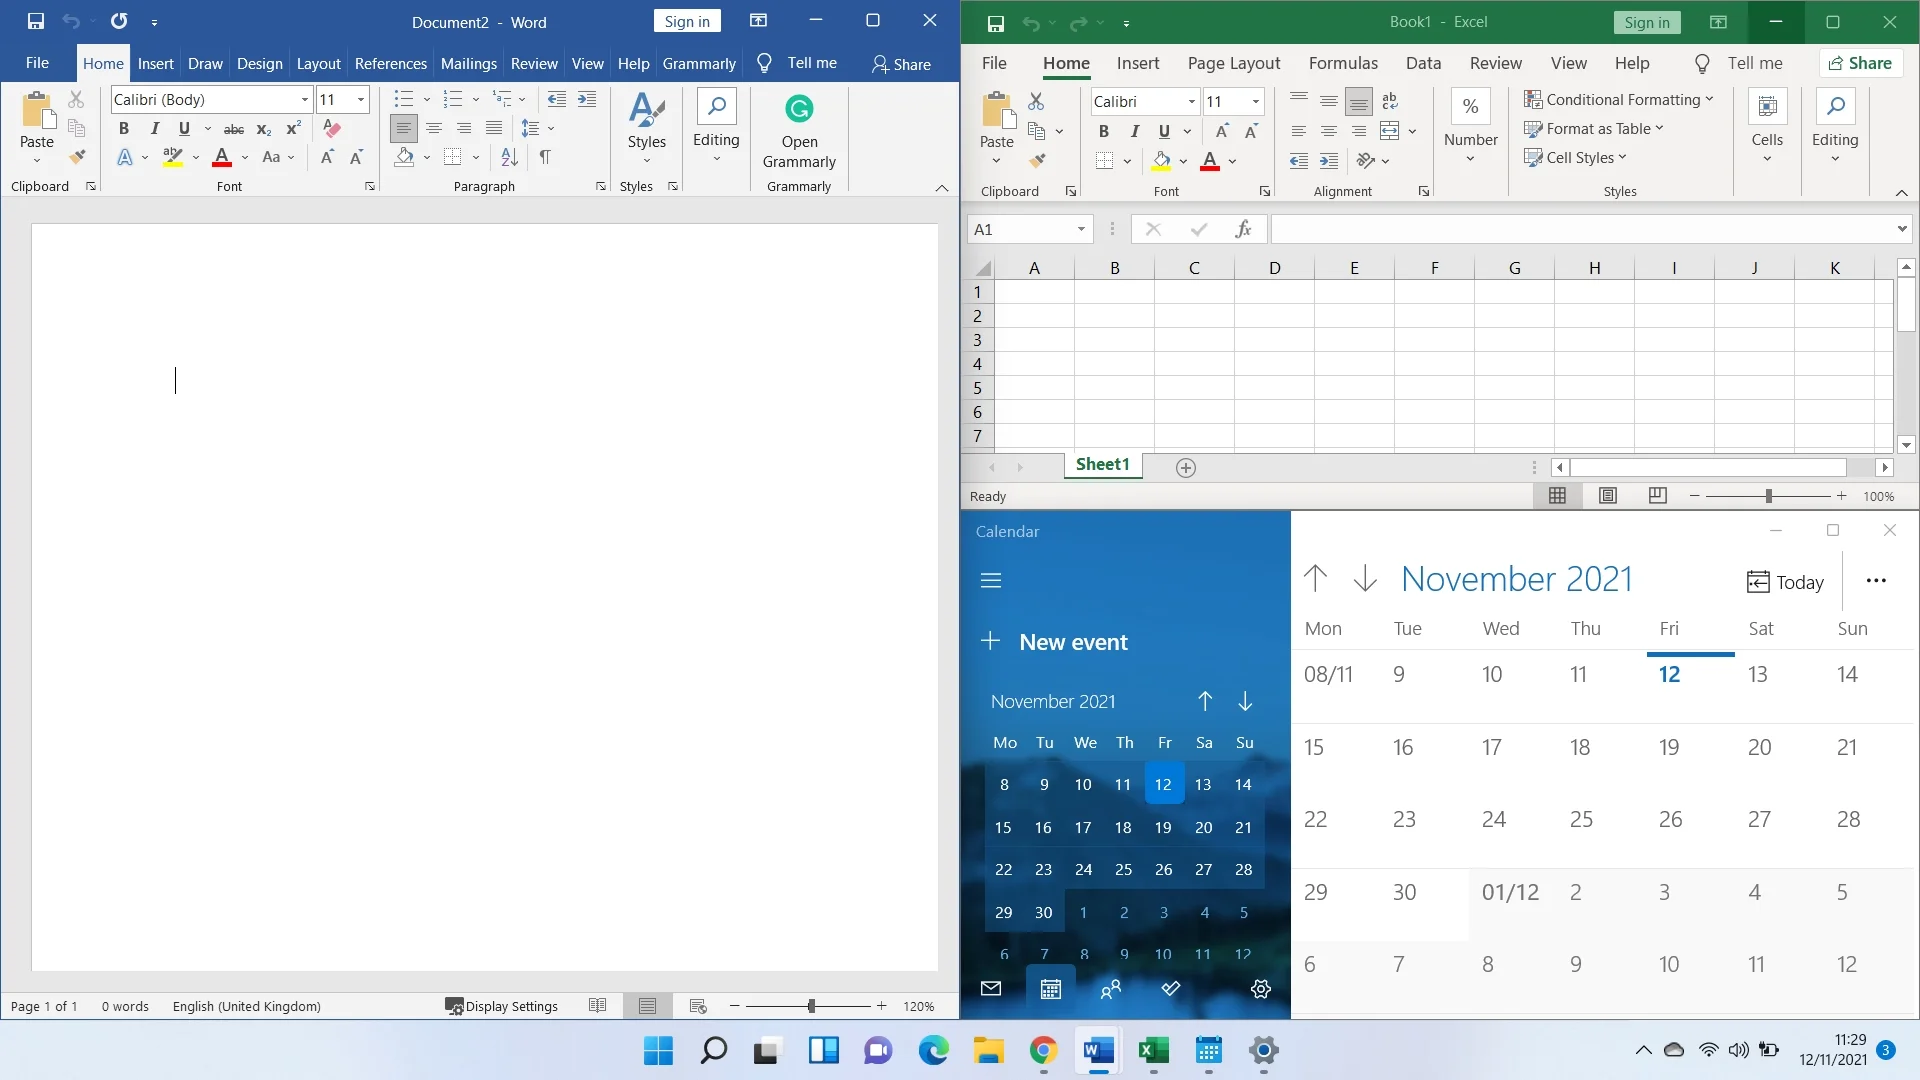Select Sheet1 tab in Excel workbook
The height and width of the screenshot is (1080, 1920).
click(1102, 465)
